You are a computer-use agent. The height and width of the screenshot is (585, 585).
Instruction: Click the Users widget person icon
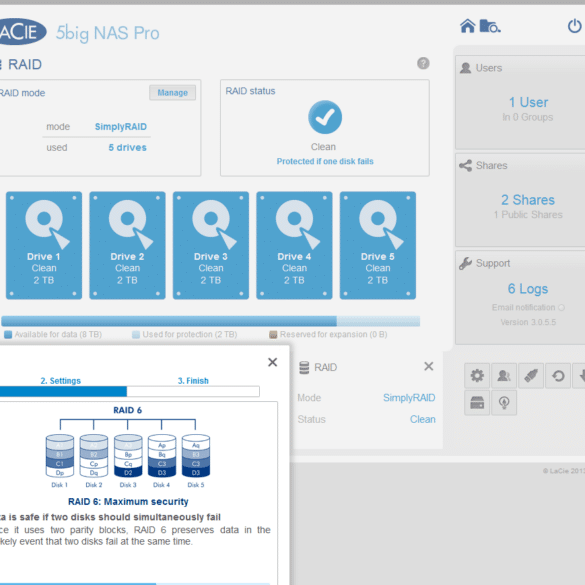tap(465, 68)
